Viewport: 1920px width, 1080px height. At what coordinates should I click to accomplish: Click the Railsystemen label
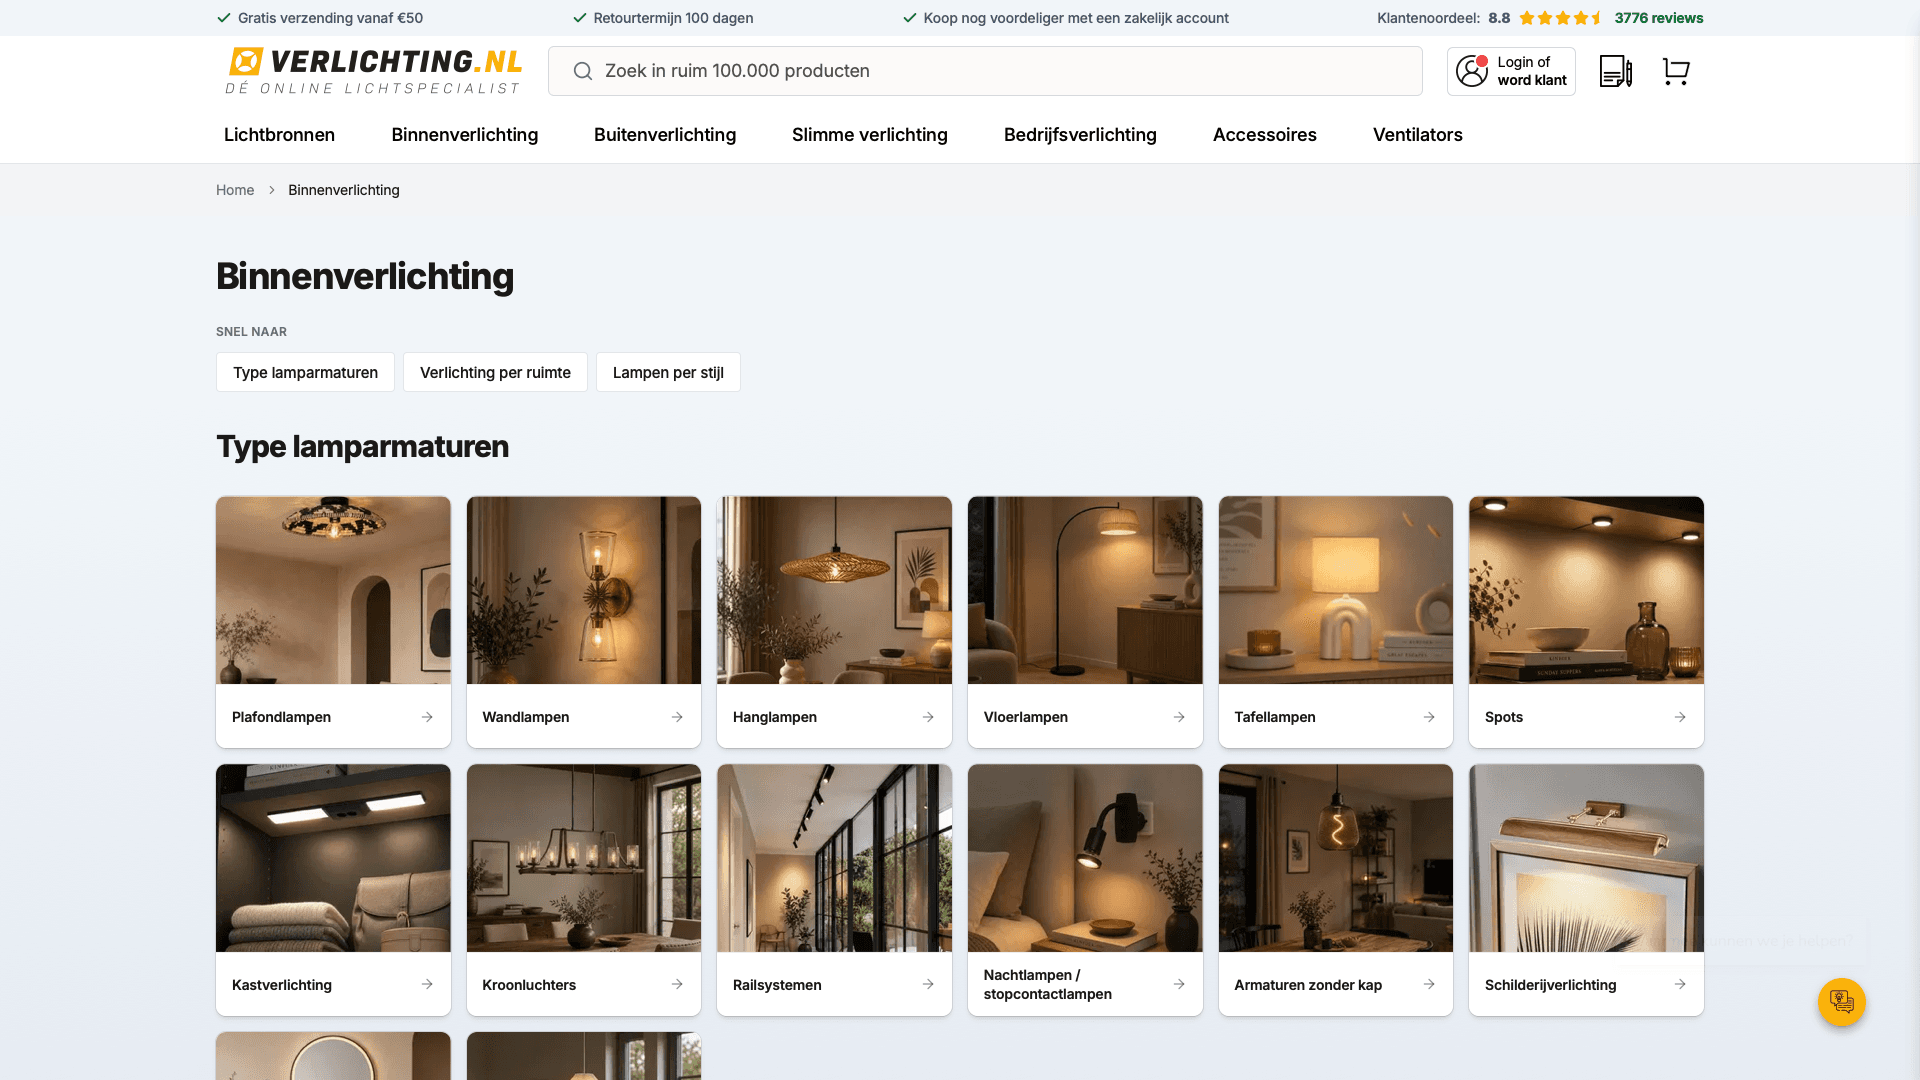(x=777, y=985)
